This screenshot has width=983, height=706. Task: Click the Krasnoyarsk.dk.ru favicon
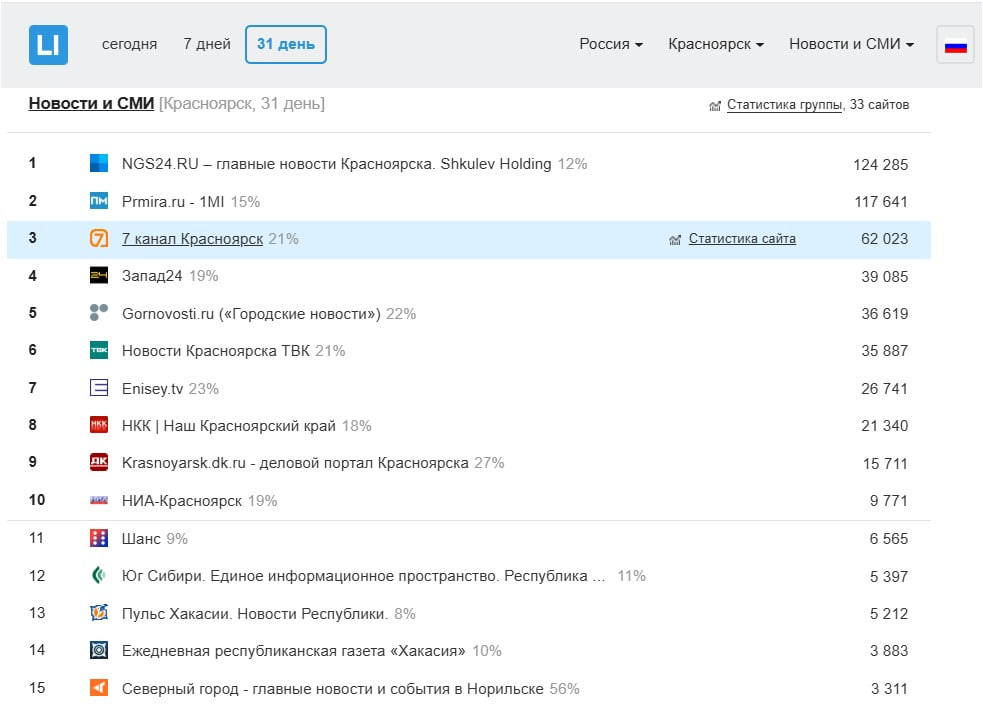pos(99,463)
